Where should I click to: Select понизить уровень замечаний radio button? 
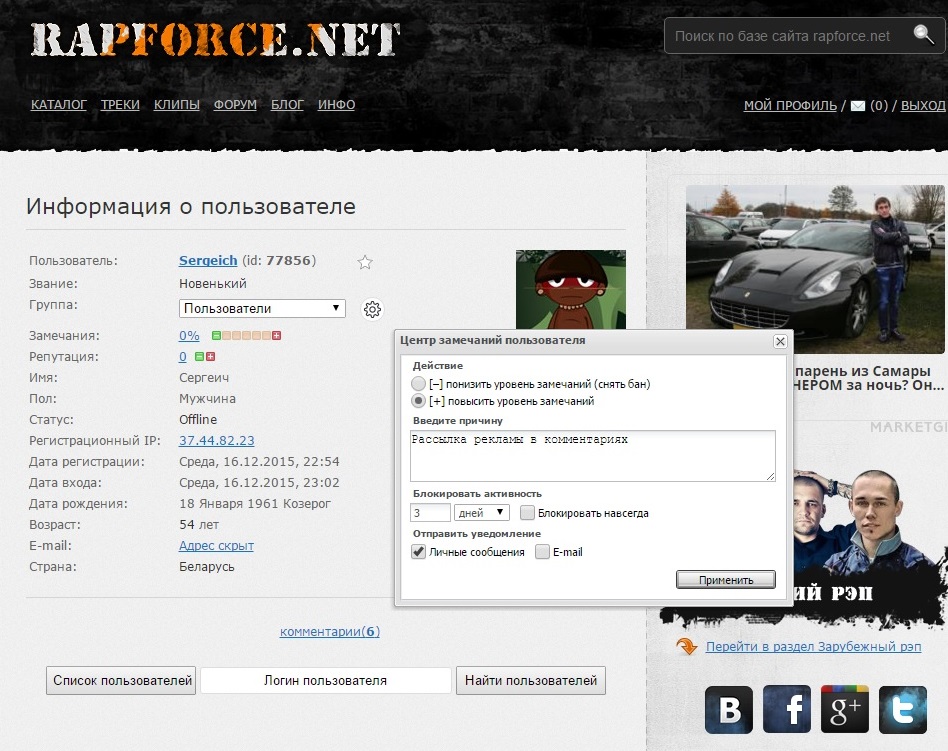(x=418, y=383)
